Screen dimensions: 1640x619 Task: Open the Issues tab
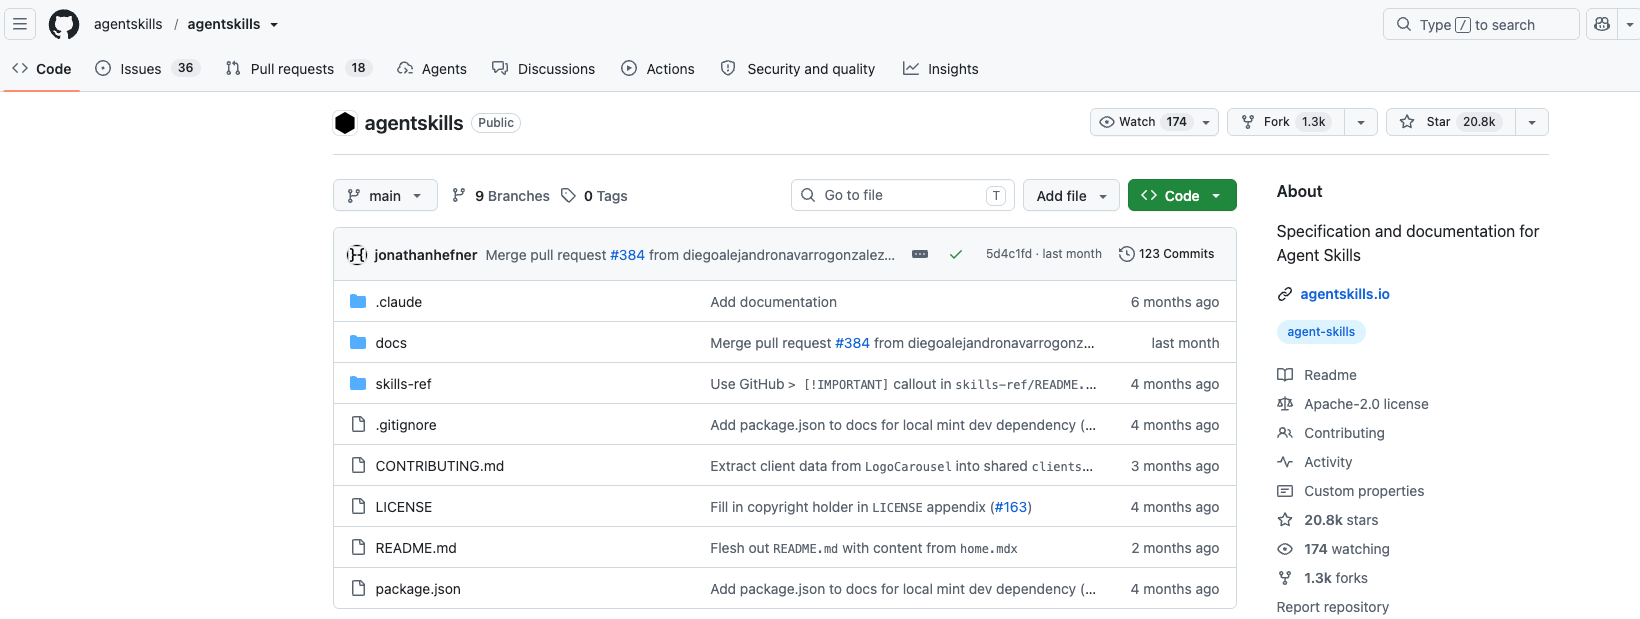click(x=147, y=68)
